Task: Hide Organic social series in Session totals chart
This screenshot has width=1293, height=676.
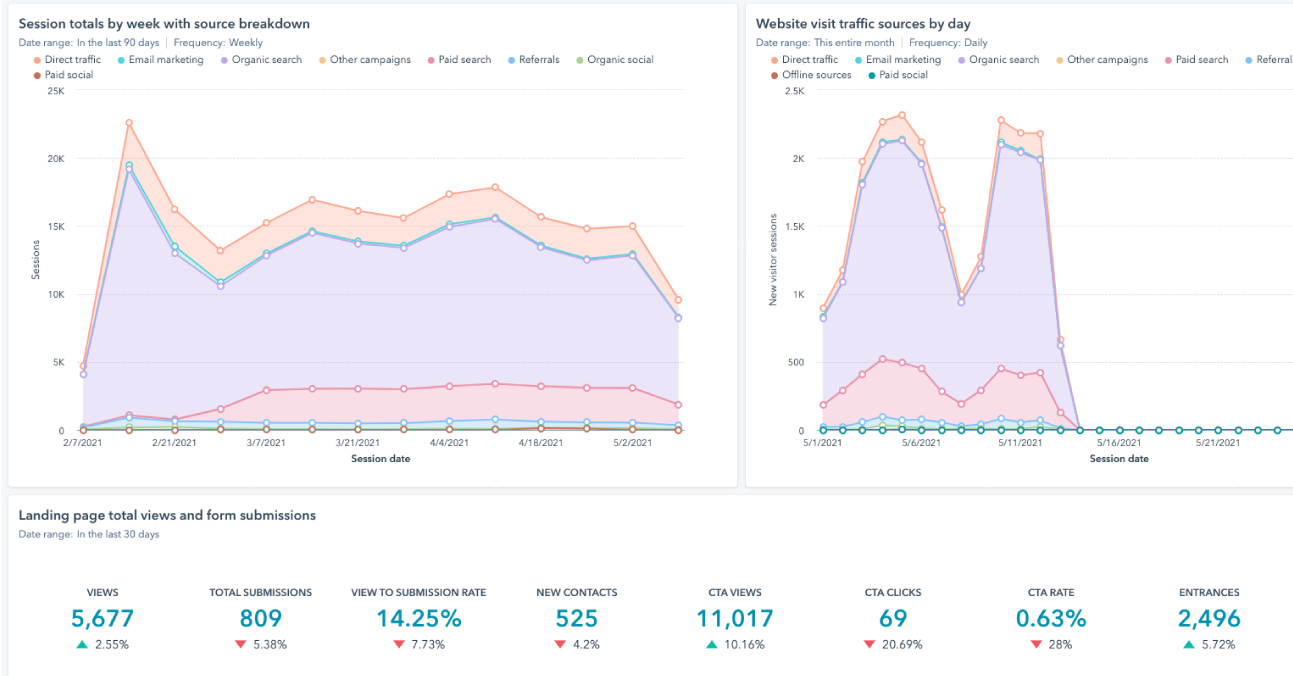Action: coord(619,60)
